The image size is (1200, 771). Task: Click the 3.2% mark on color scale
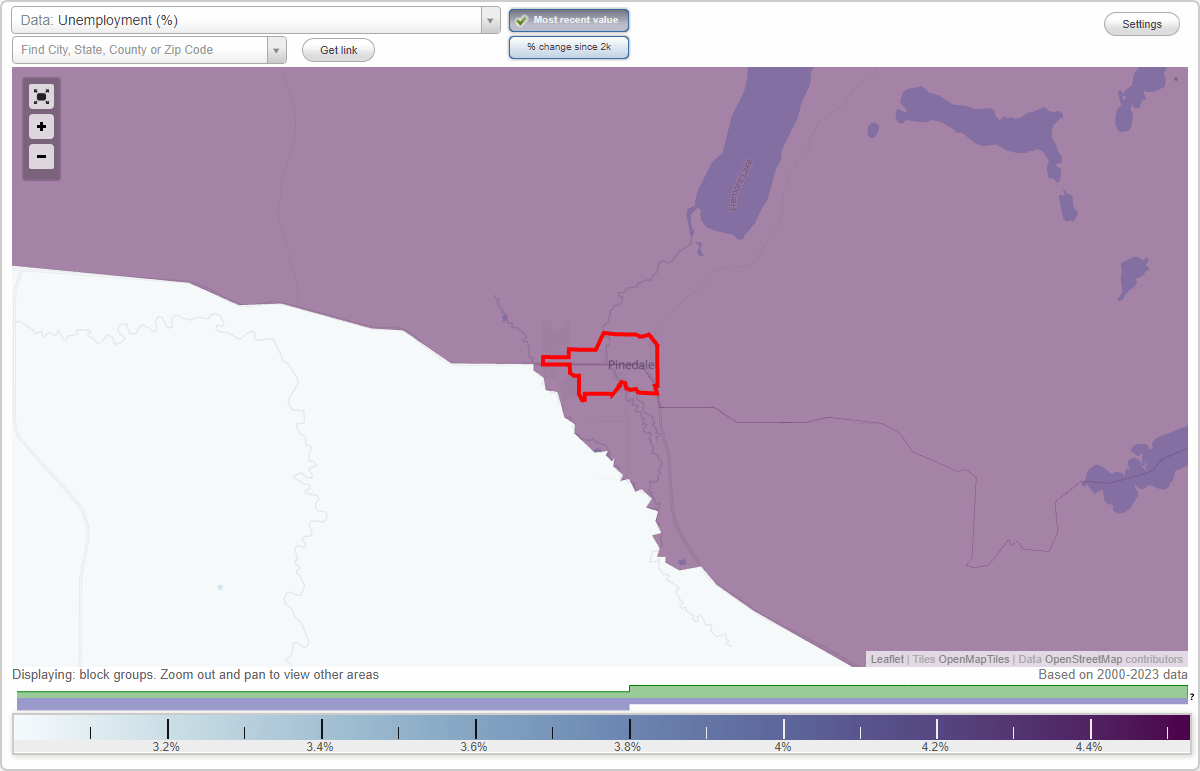point(166,747)
